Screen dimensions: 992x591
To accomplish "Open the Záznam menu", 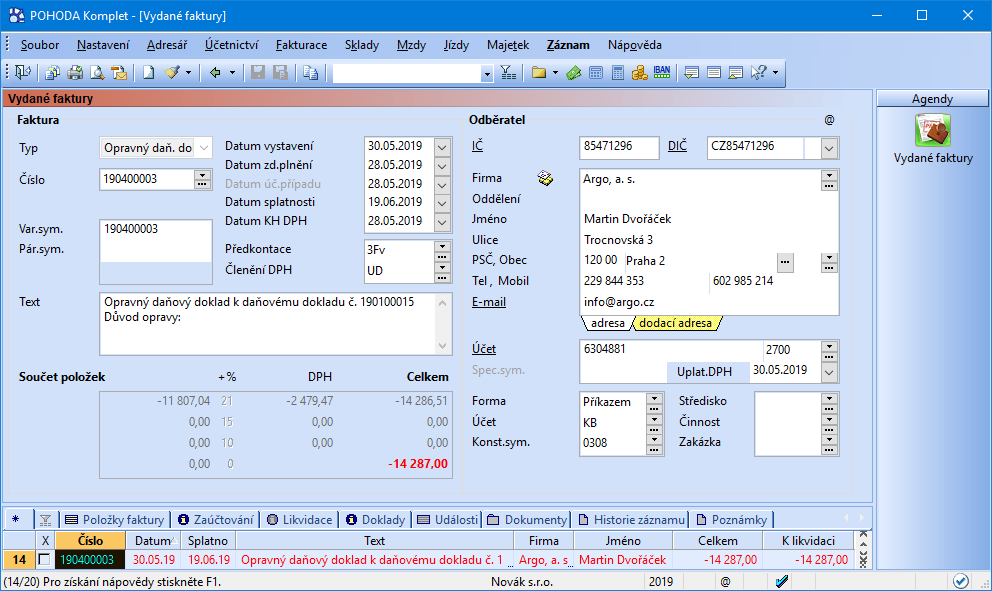I will [568, 45].
